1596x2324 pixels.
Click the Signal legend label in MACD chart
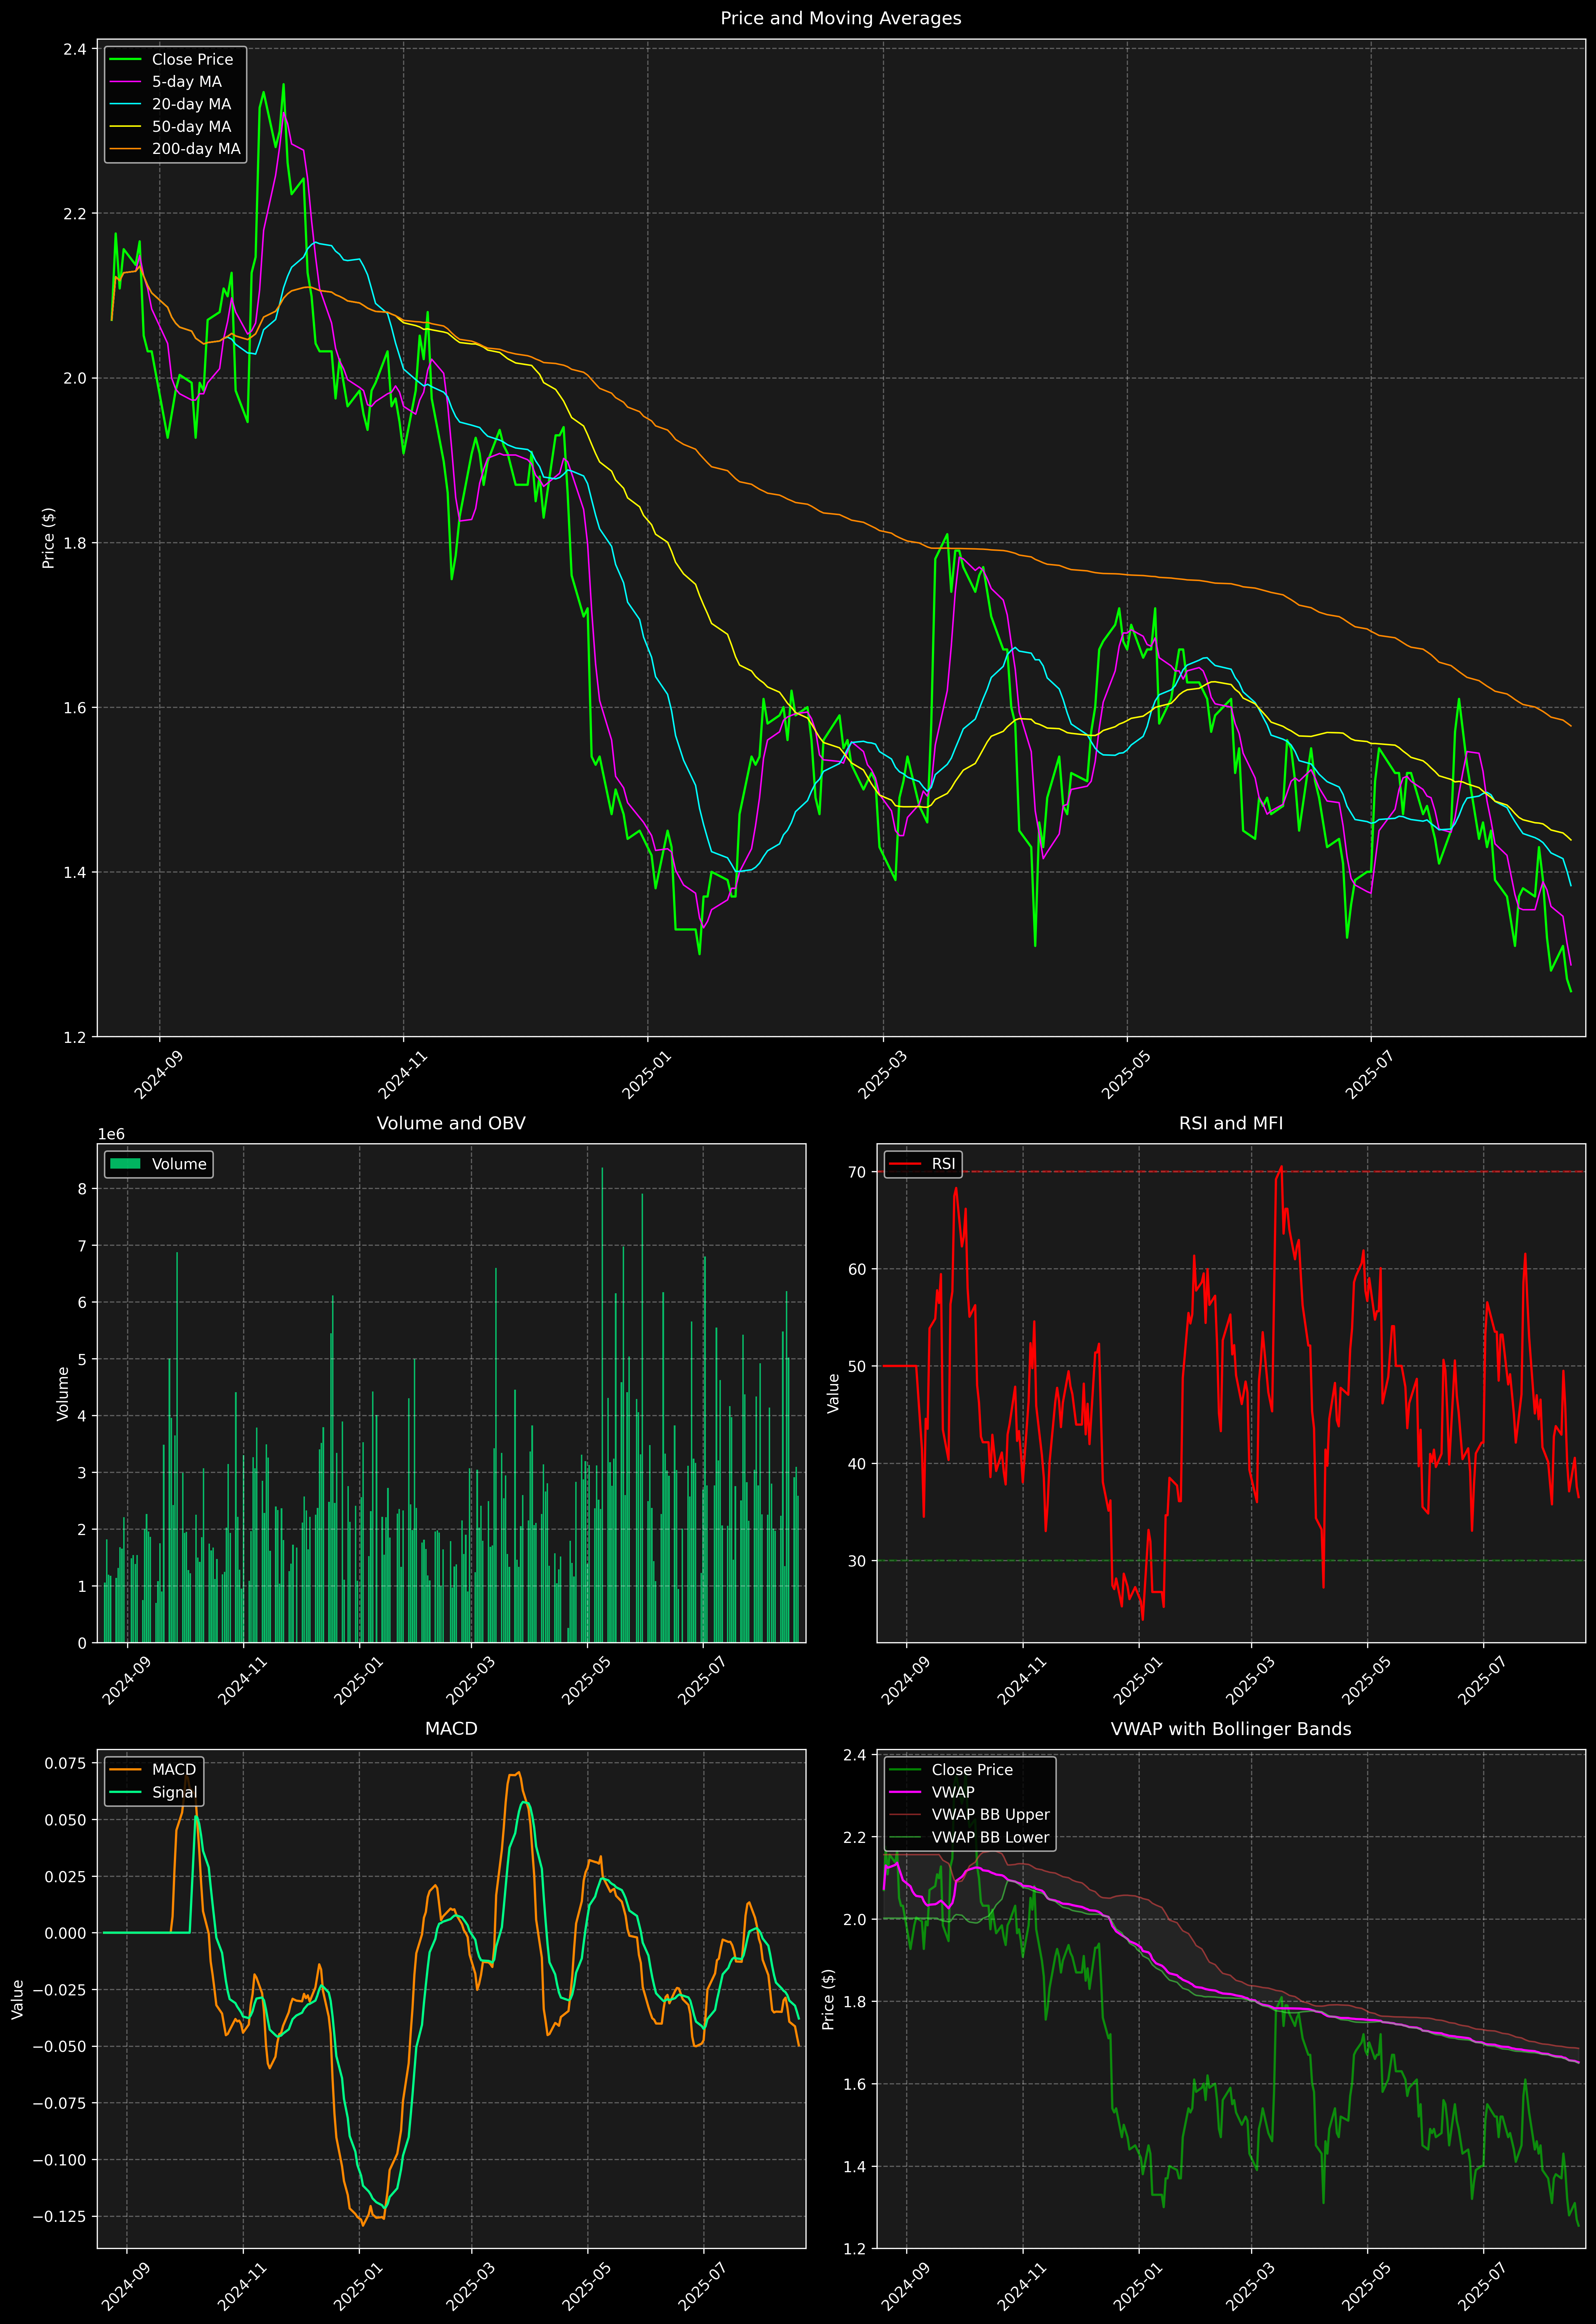click(175, 1792)
